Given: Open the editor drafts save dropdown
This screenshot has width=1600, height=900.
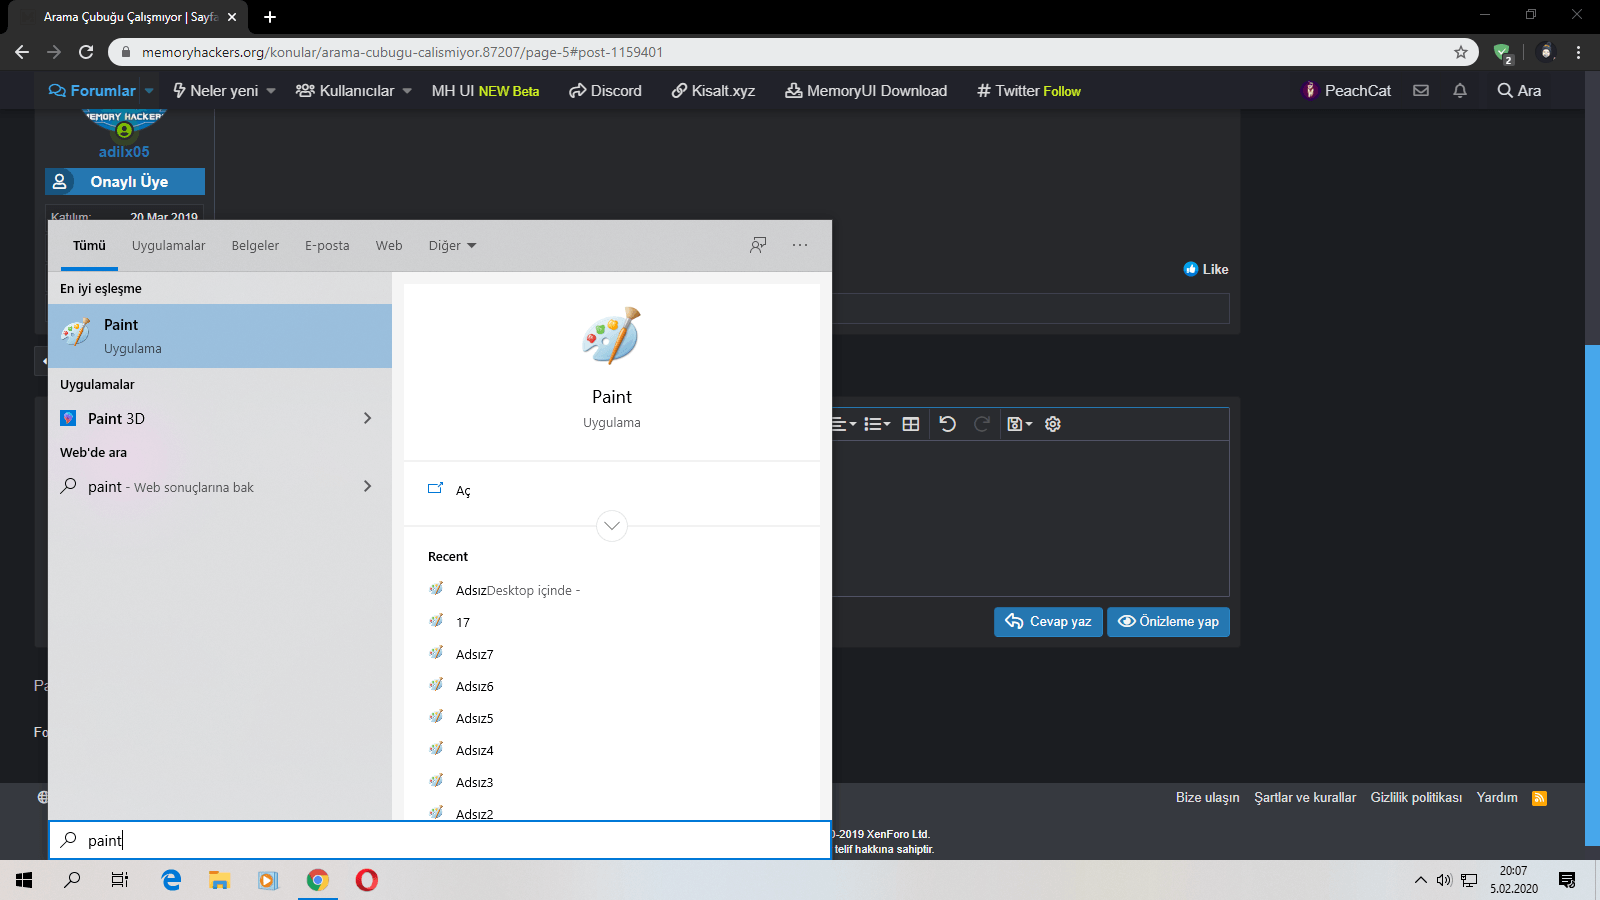Looking at the screenshot, I should pyautogui.click(x=1020, y=424).
